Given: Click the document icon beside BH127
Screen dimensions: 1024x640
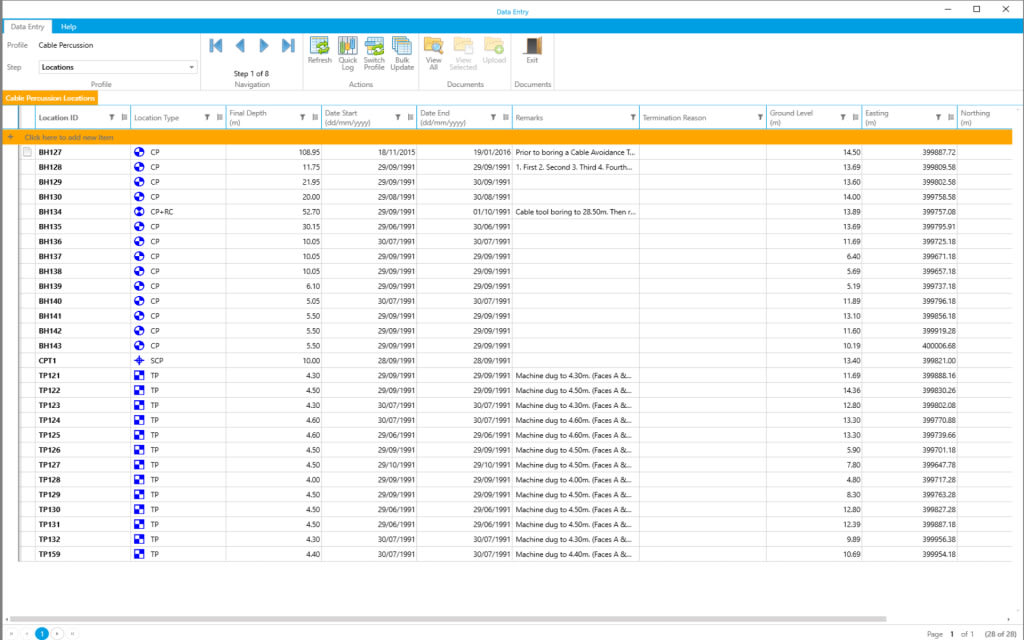Looking at the screenshot, I should (x=27, y=152).
